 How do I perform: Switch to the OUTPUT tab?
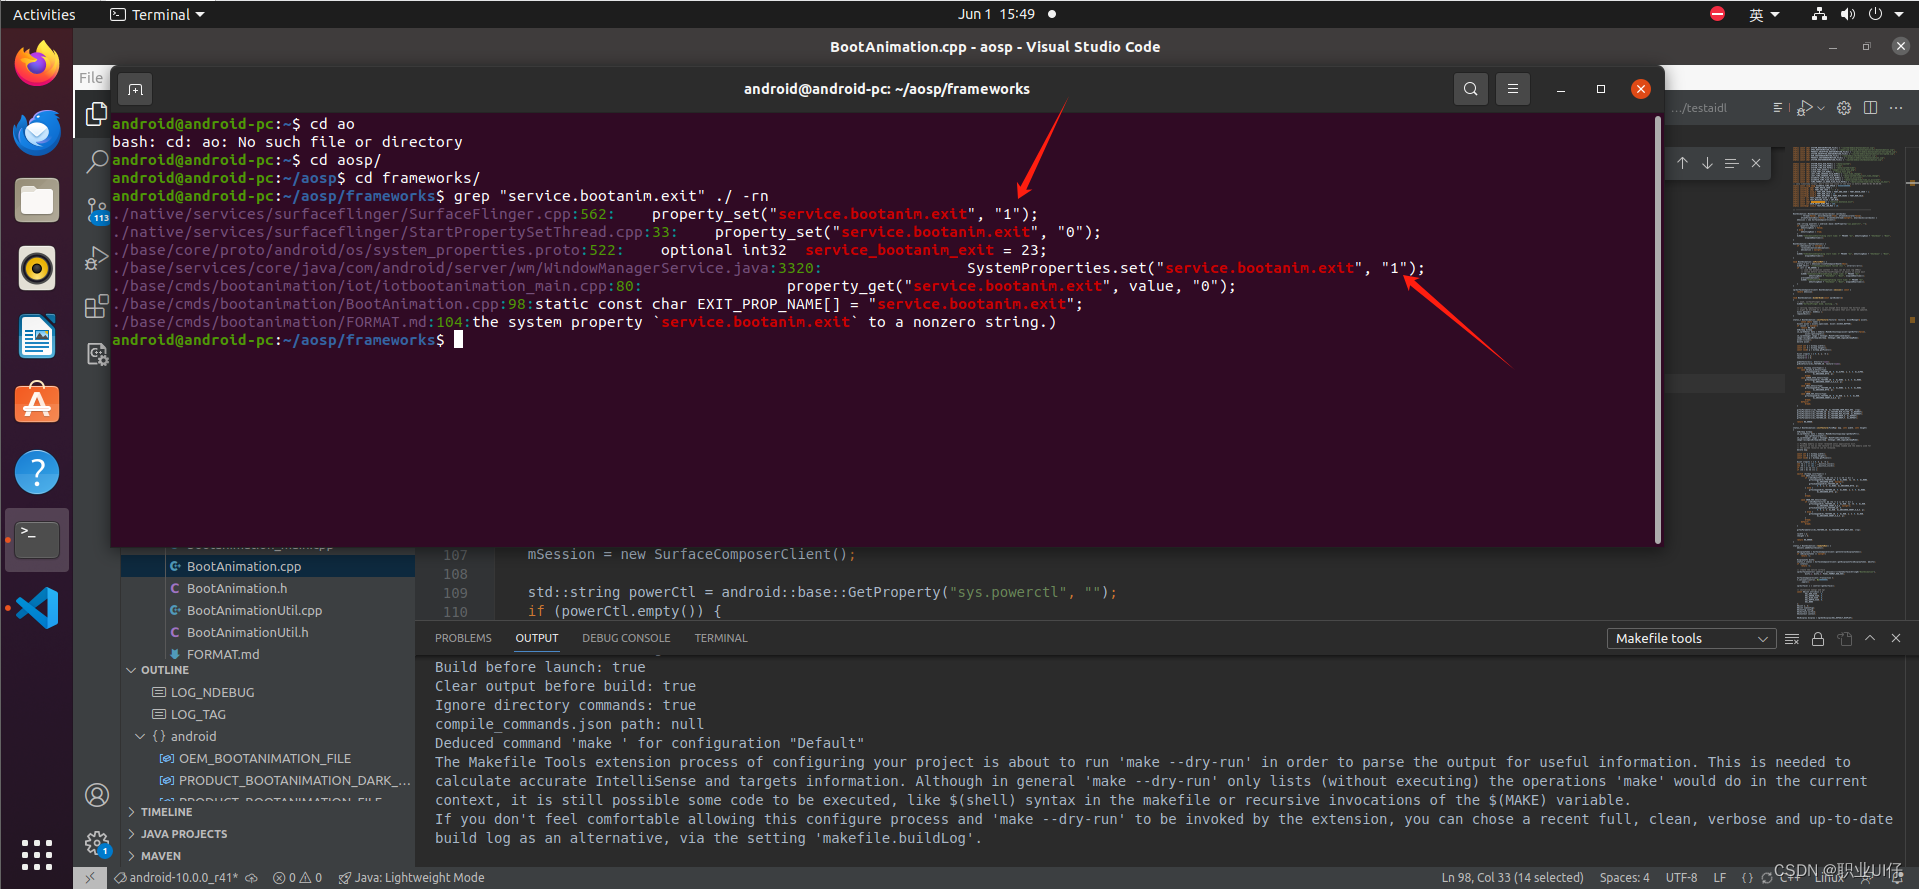coord(537,638)
